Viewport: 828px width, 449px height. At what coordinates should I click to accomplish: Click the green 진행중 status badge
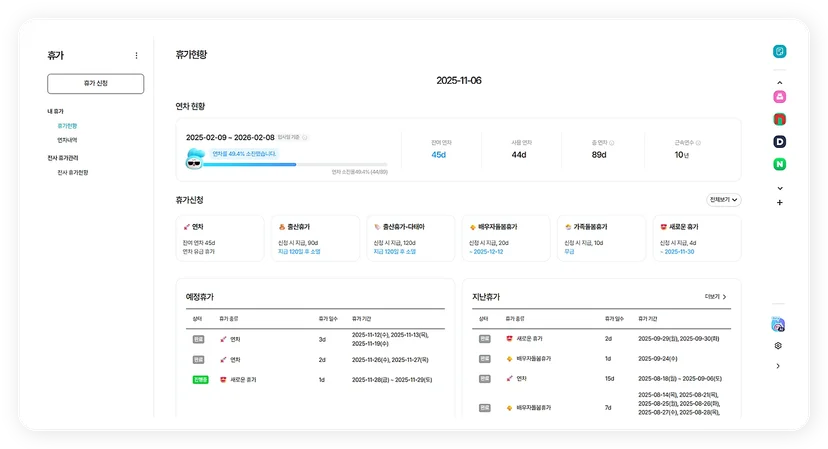coord(200,379)
